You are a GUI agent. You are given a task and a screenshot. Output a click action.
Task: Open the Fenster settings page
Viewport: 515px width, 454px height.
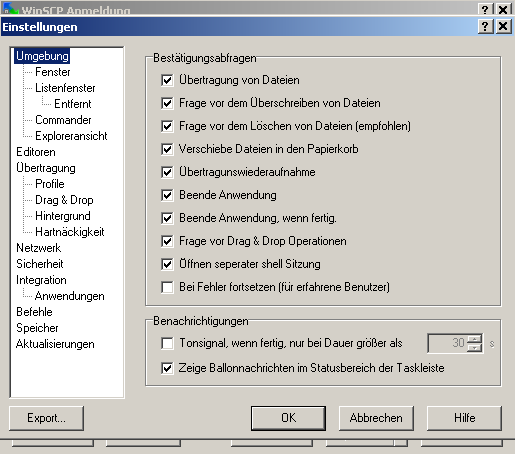click(x=53, y=72)
